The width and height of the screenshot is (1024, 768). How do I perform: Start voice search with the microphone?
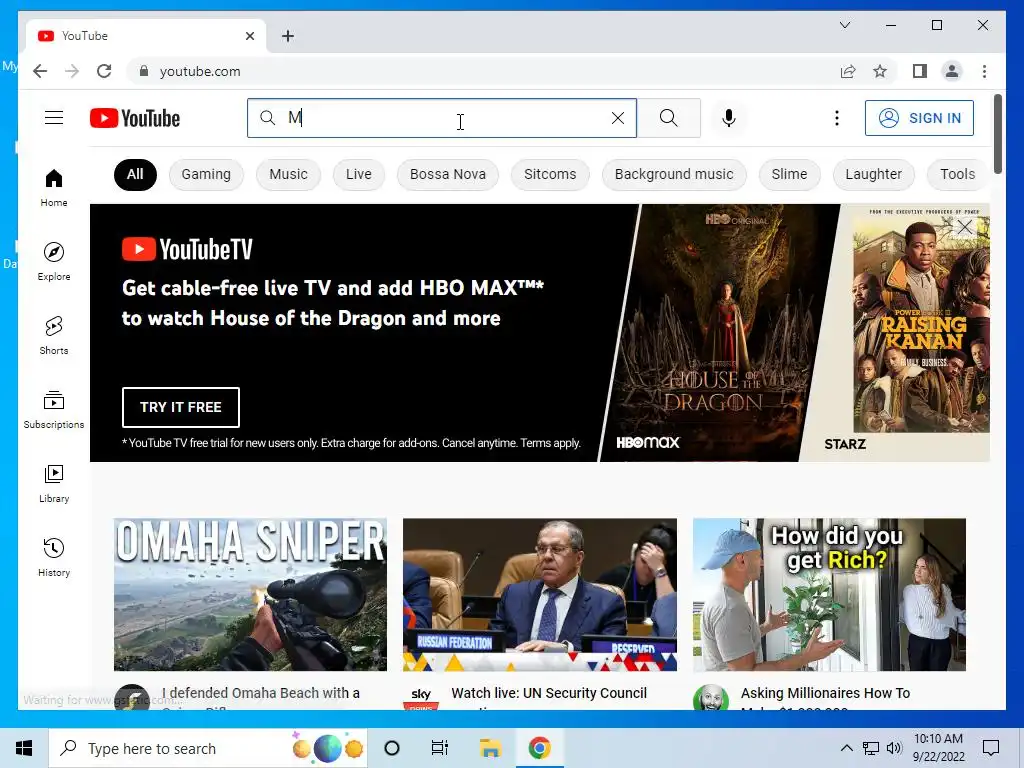click(x=729, y=118)
